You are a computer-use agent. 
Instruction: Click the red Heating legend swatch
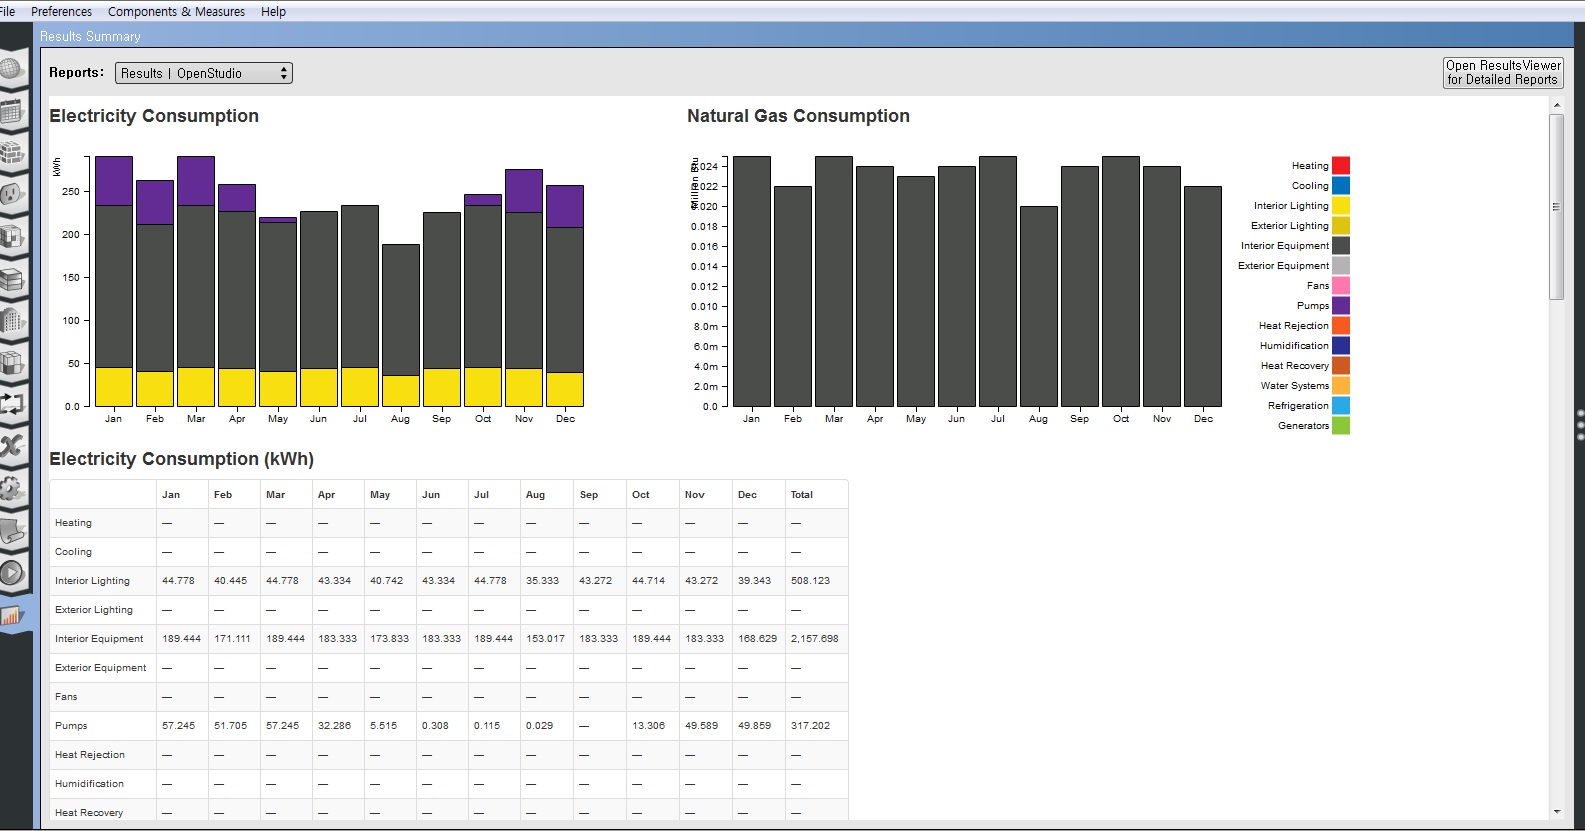(x=1341, y=166)
